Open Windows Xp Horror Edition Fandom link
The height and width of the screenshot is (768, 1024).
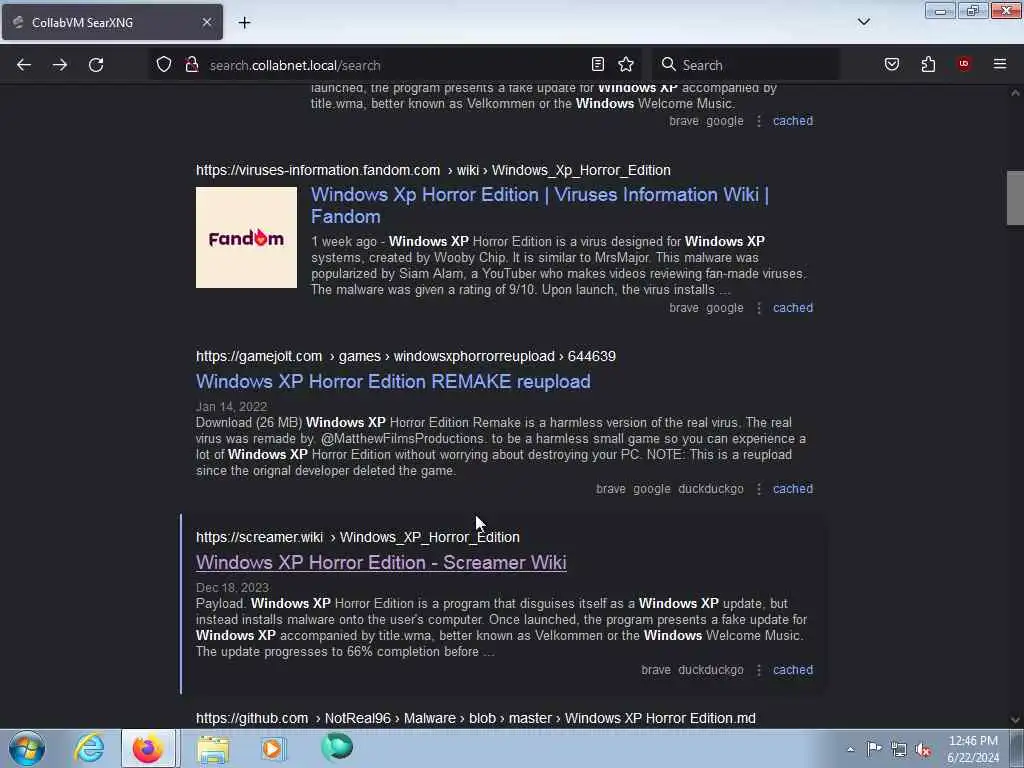[539, 205]
